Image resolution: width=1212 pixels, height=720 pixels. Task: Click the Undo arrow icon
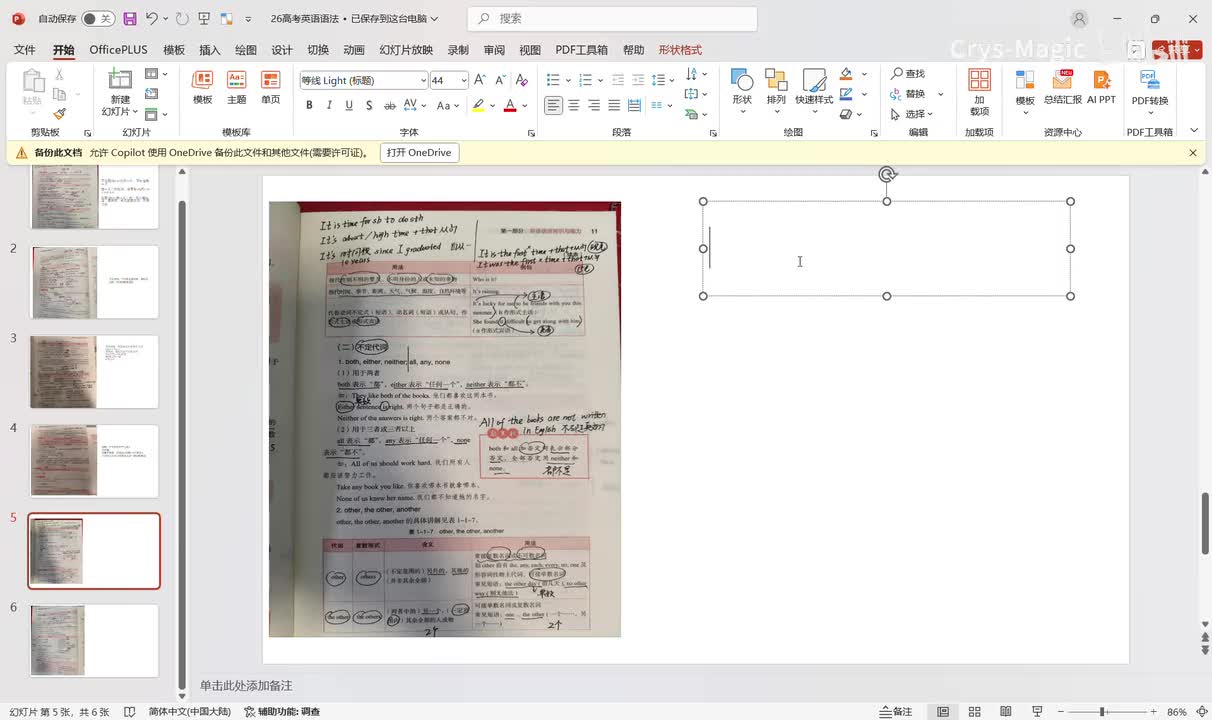tap(152, 19)
